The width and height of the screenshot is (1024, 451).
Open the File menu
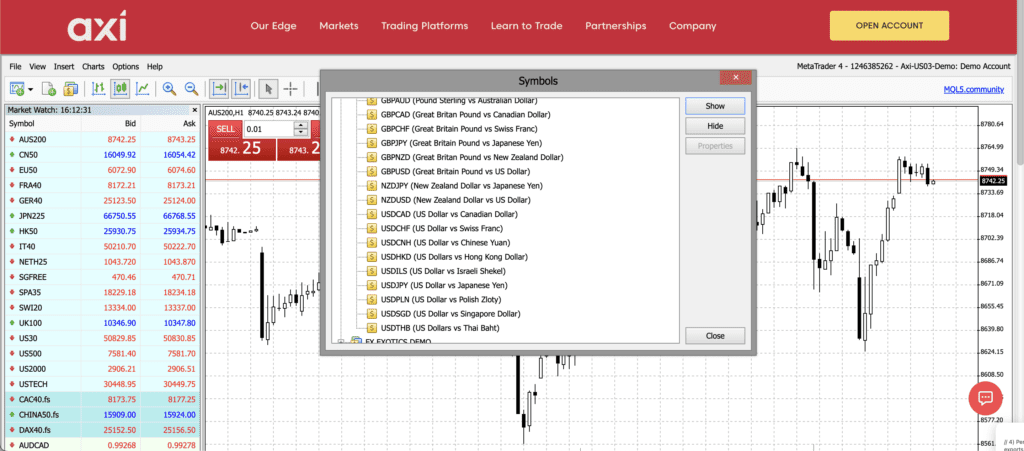[16, 67]
